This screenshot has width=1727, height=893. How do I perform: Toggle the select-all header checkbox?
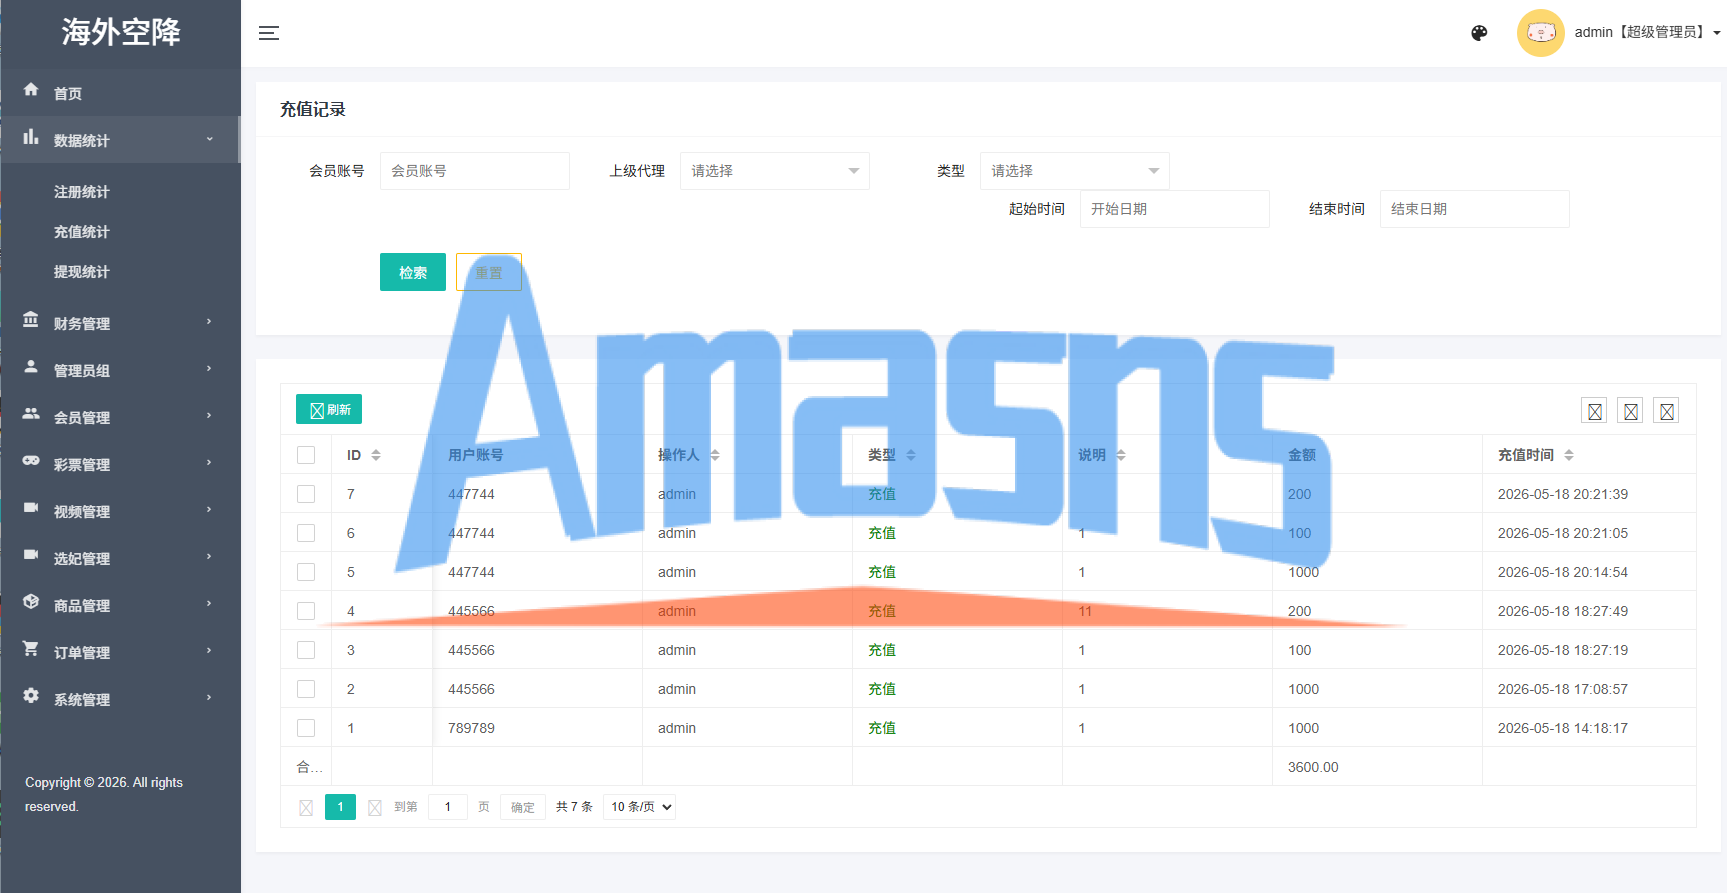pos(306,455)
